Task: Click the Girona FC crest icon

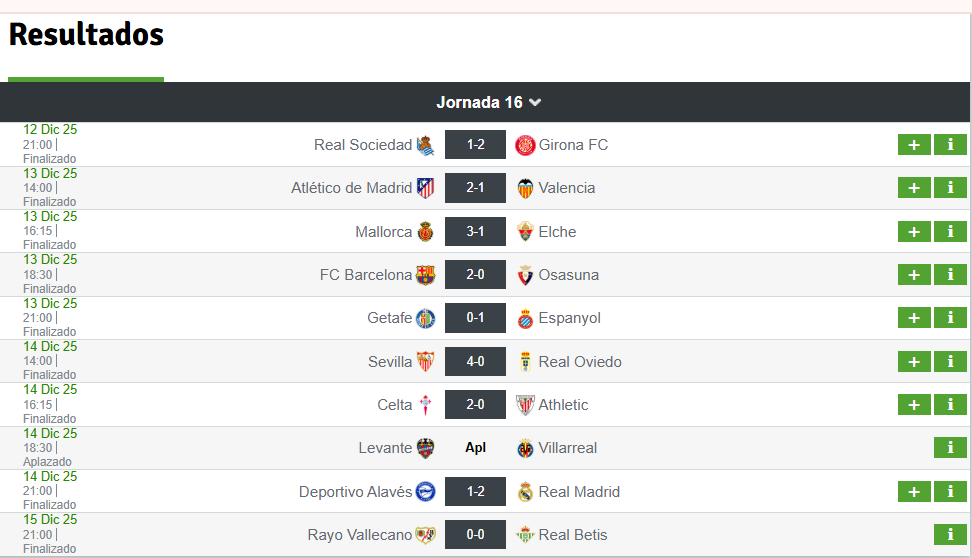Action: point(525,145)
